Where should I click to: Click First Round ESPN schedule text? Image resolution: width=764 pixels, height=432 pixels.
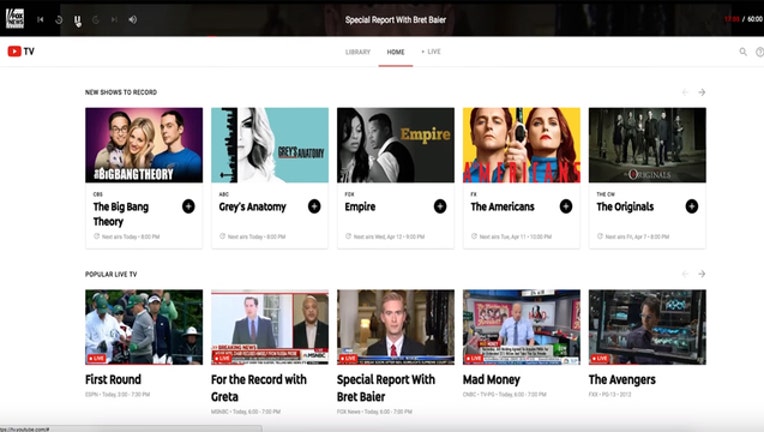(x=117, y=394)
